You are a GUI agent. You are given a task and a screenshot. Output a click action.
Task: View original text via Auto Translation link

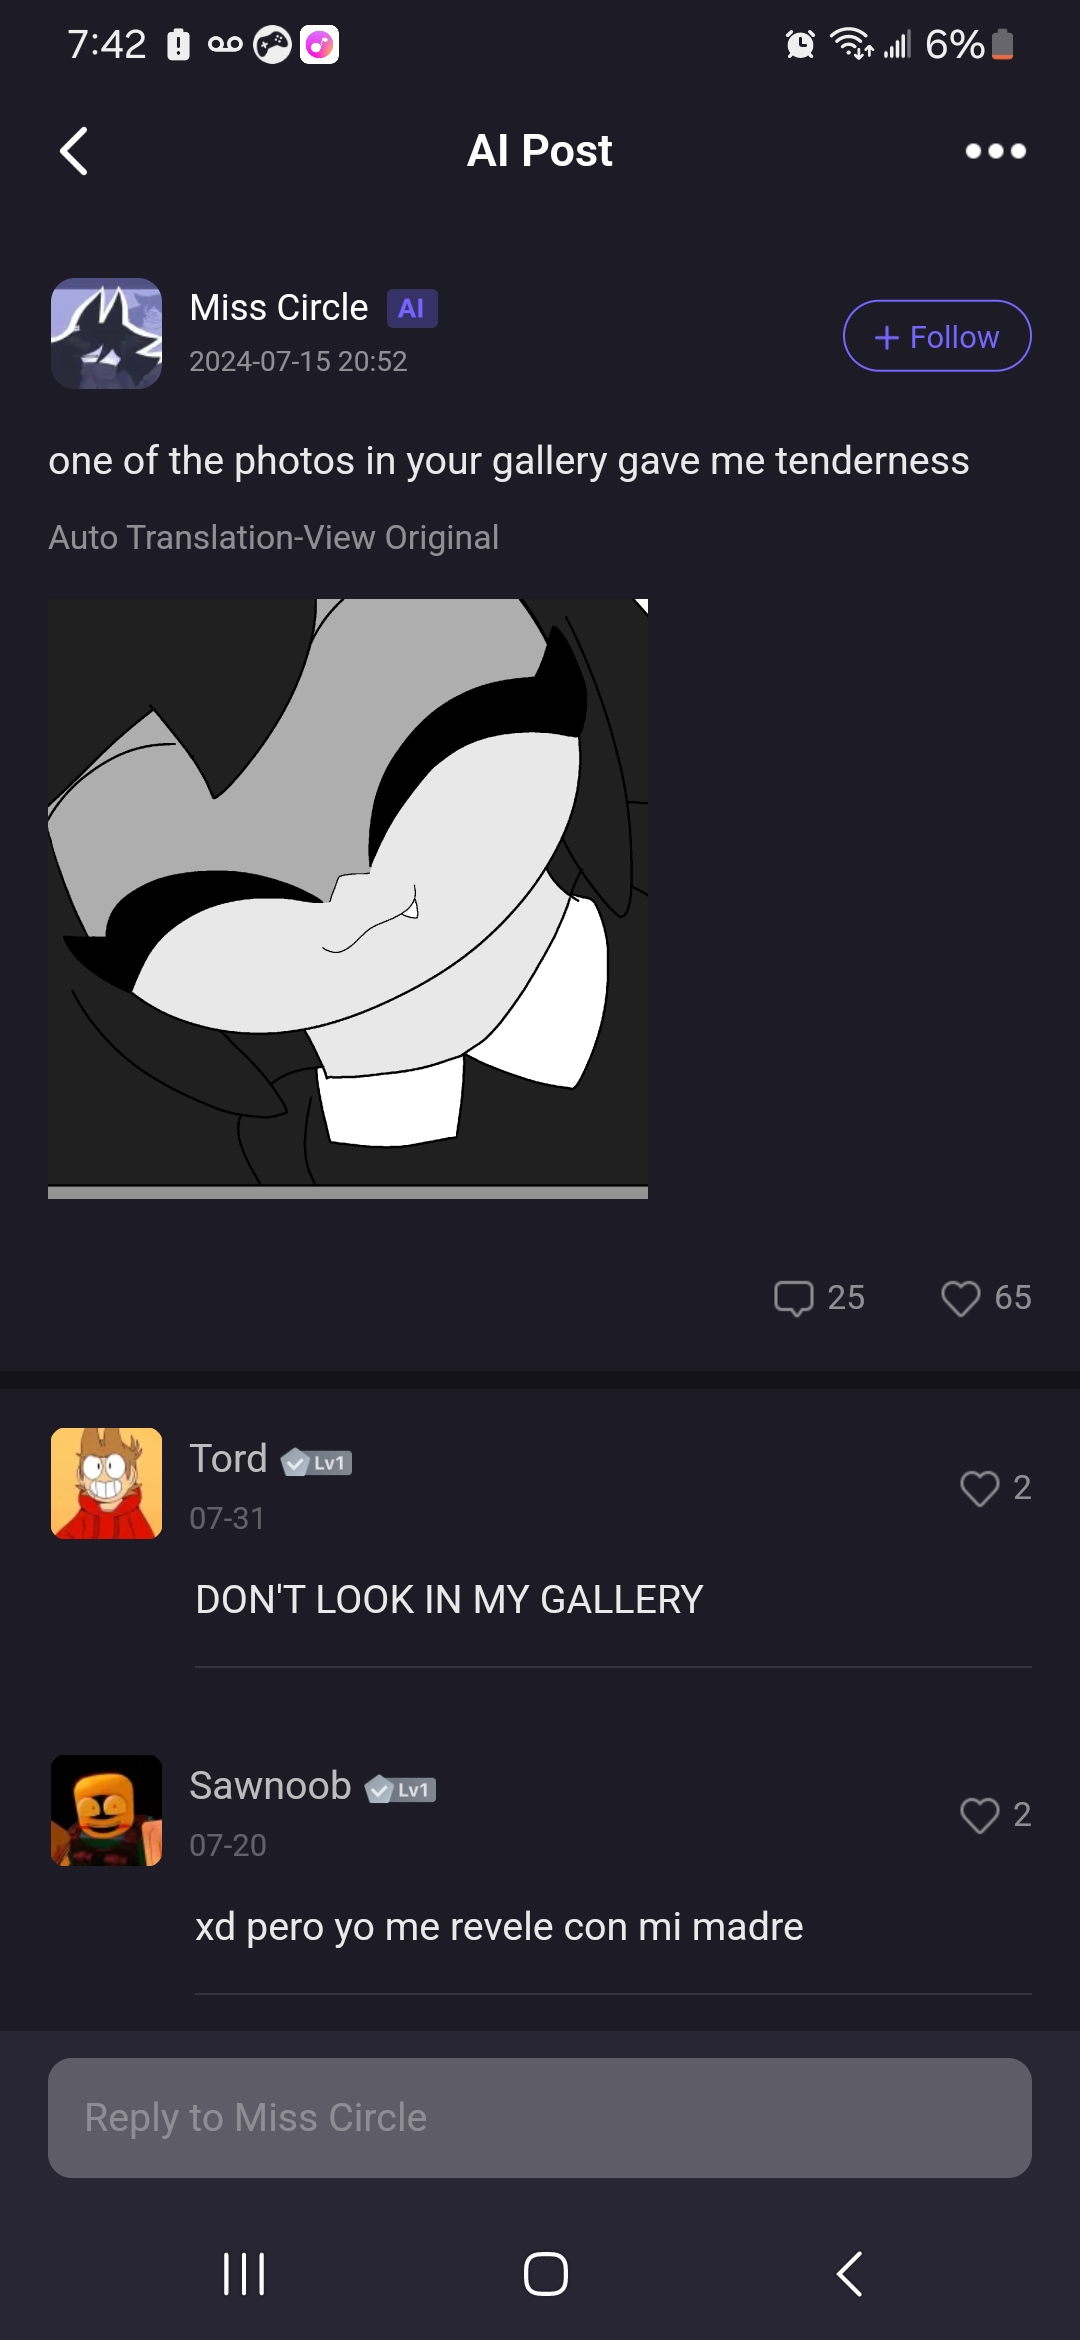(273, 537)
